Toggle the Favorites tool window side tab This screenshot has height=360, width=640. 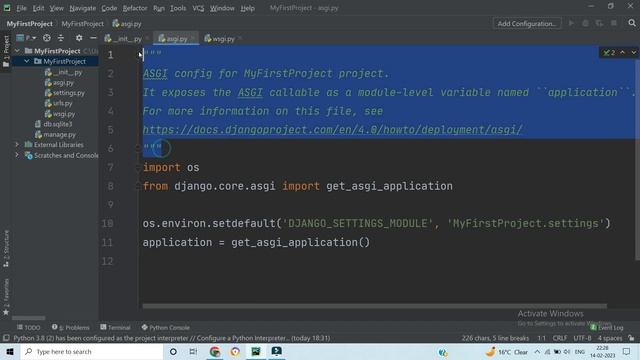6,297
